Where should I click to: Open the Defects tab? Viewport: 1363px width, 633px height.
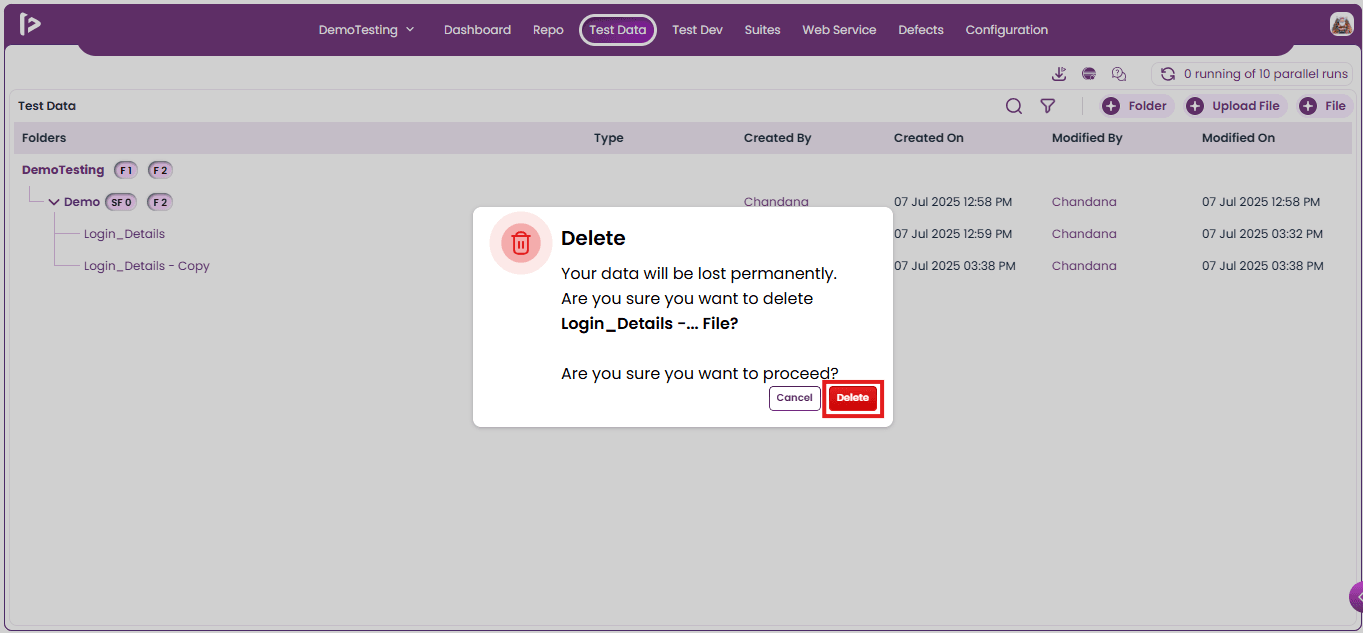[921, 30]
